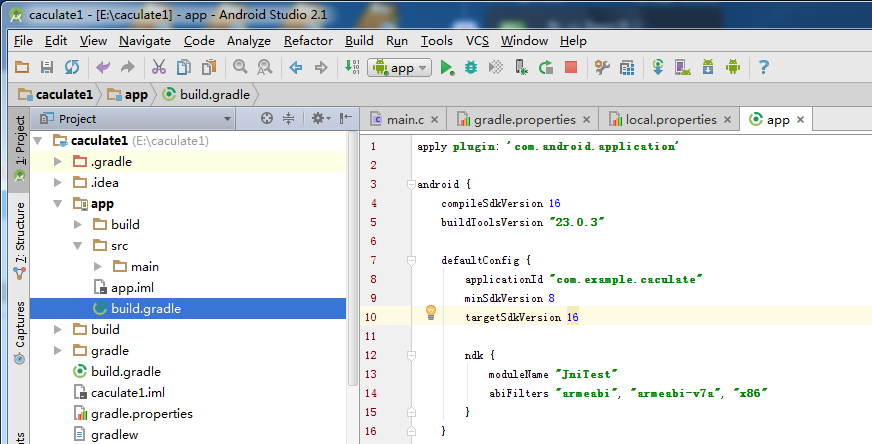Click the Replace search icon
The height and width of the screenshot is (444, 872).
[x=265, y=67]
